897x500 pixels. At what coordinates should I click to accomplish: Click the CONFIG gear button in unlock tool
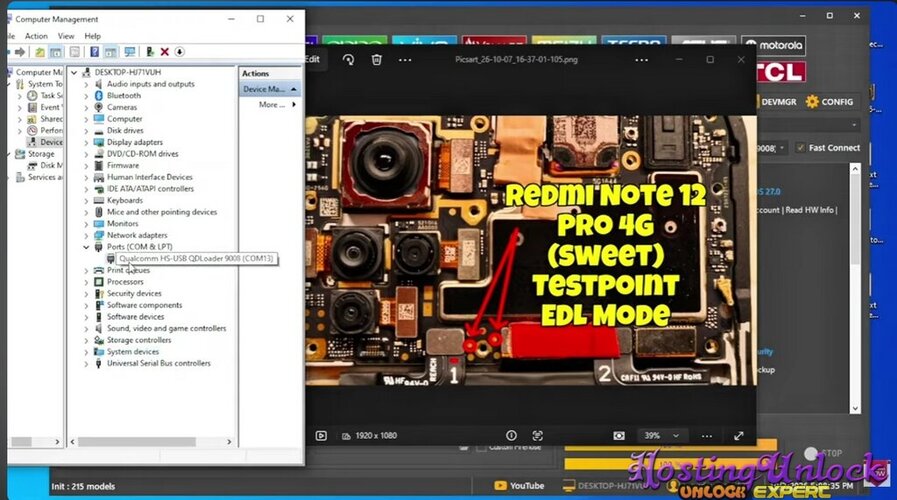(829, 102)
